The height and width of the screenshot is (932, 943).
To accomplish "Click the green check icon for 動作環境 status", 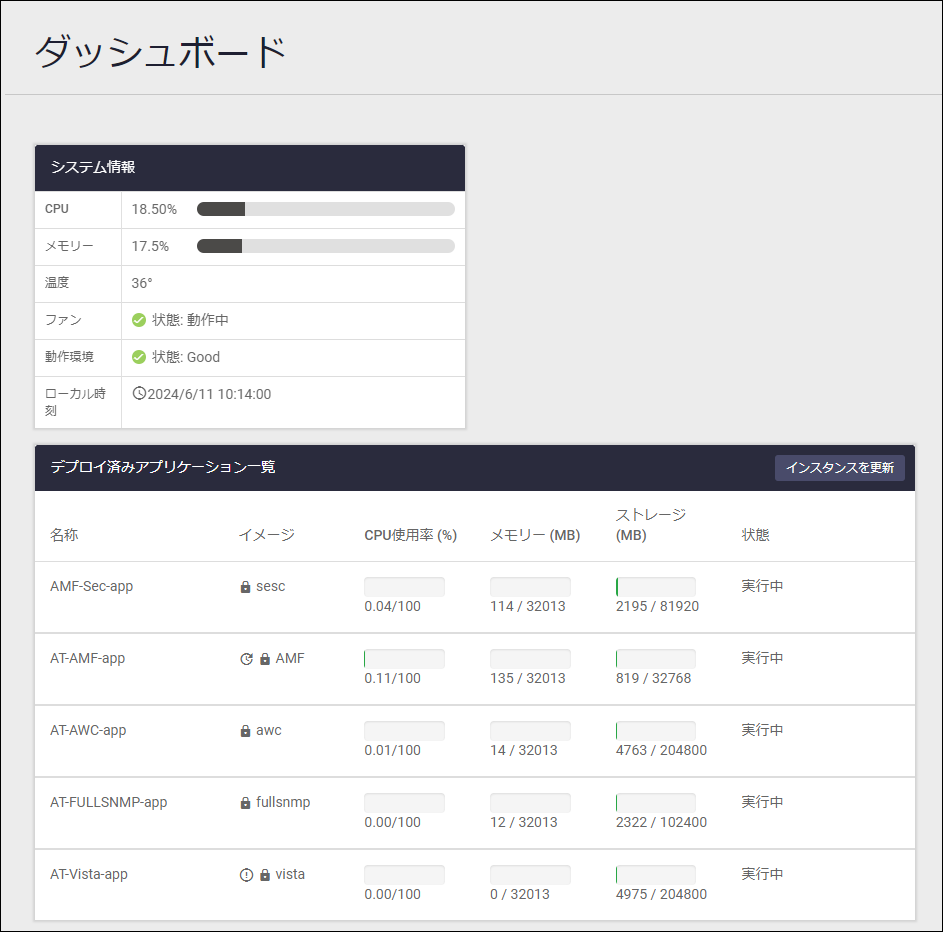I will (x=139, y=357).
